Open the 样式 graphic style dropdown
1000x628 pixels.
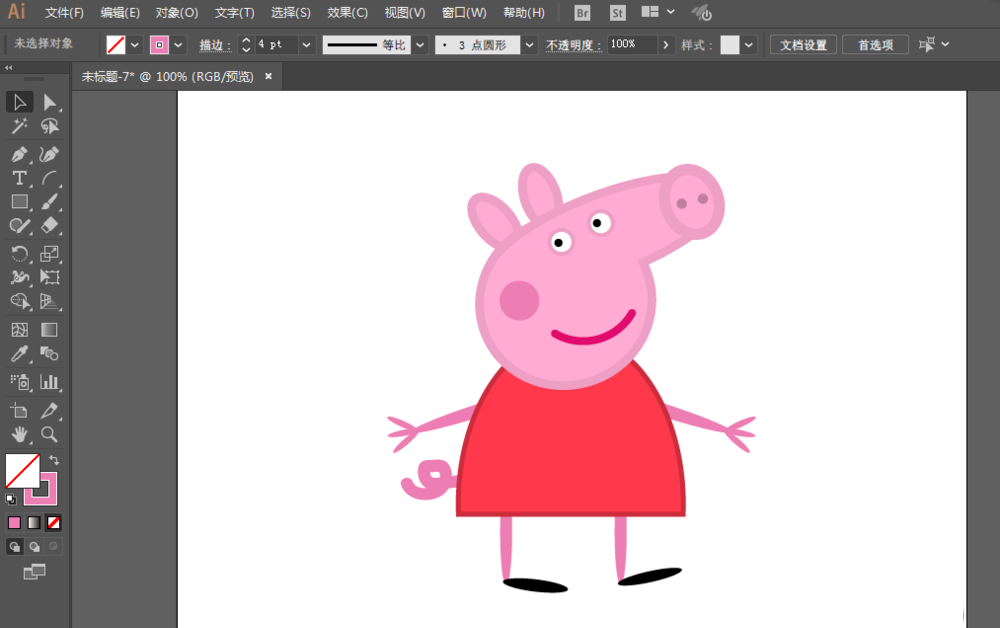click(749, 45)
